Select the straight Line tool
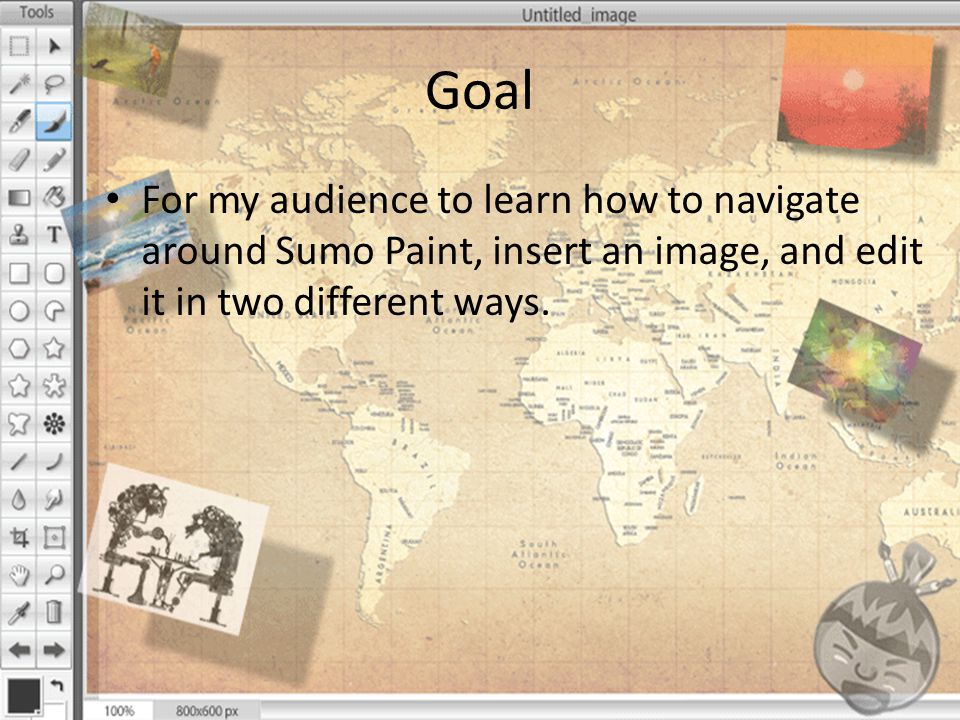Screen dimensions: 960x720 tap(19, 461)
